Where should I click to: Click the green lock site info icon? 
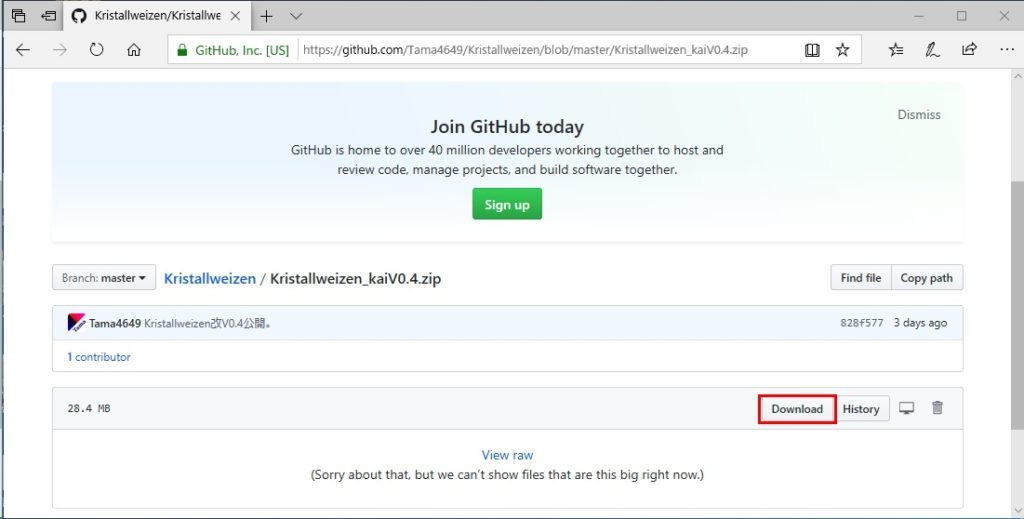[182, 50]
